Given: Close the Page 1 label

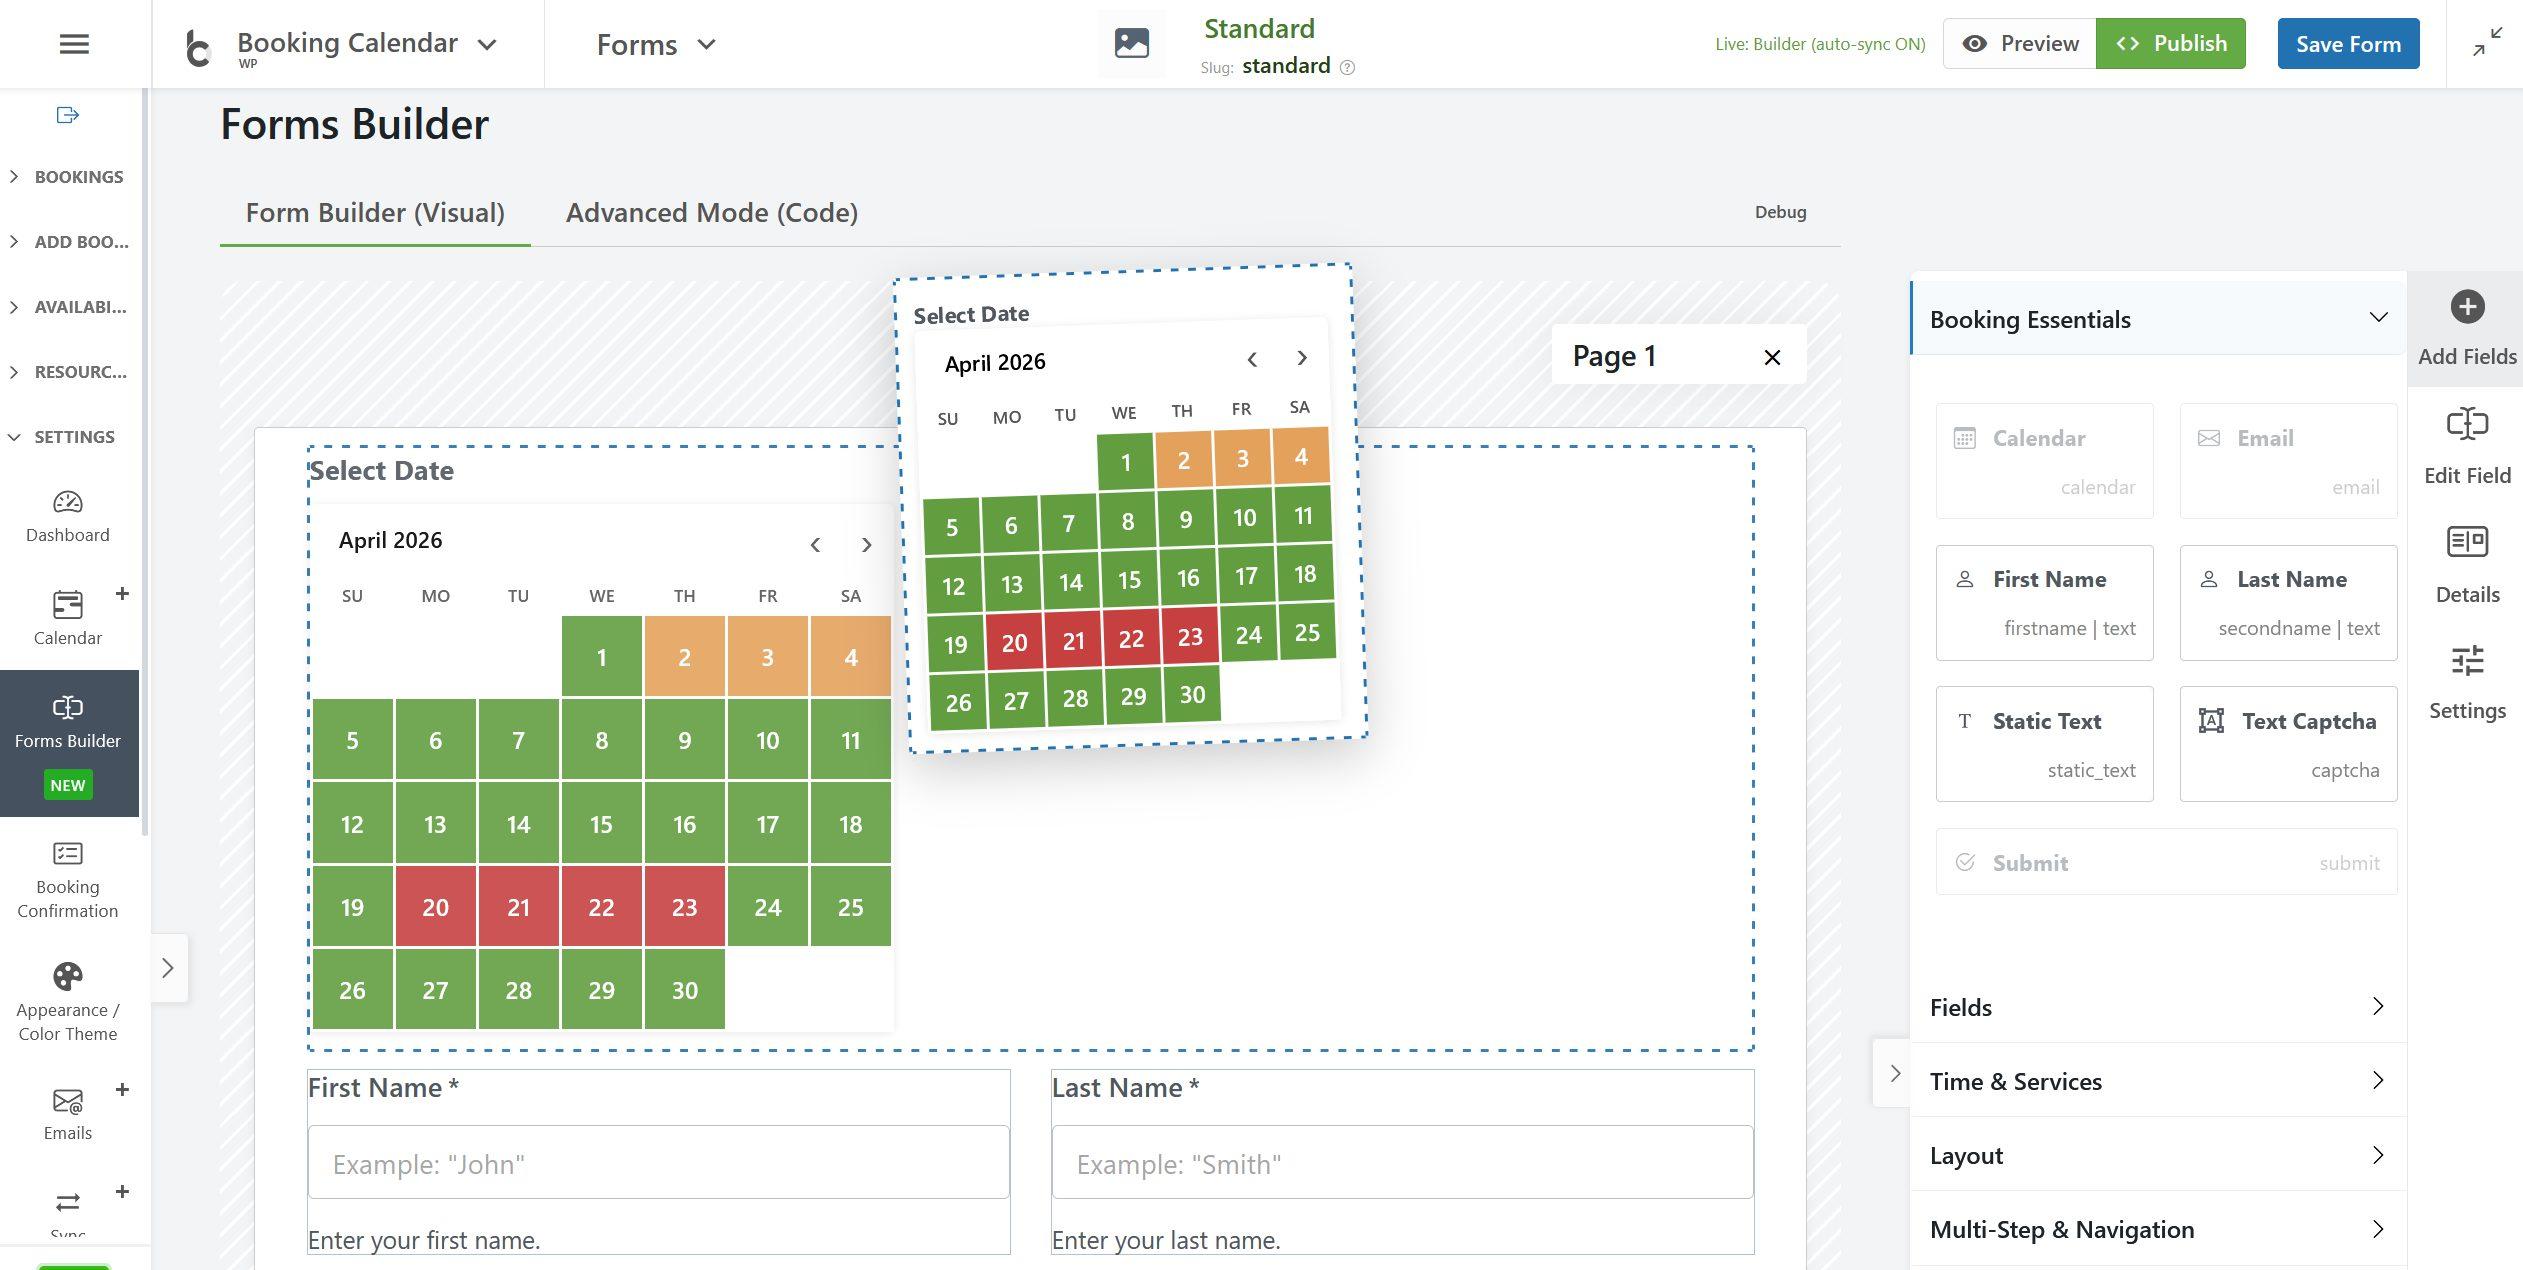Looking at the screenshot, I should (1771, 357).
